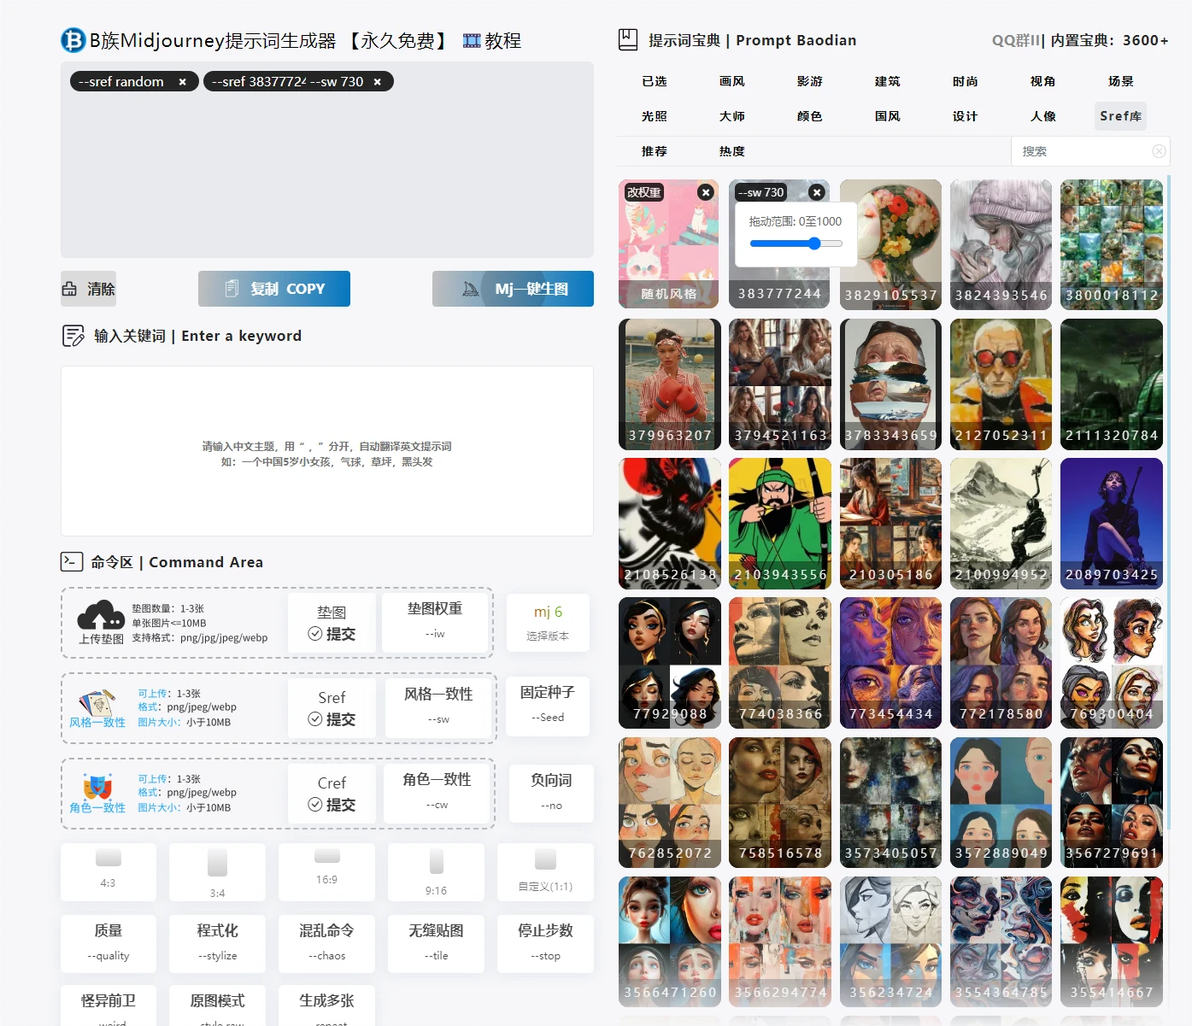Sort by 热度 popularity
This screenshot has width=1192, height=1026.
[x=732, y=151]
